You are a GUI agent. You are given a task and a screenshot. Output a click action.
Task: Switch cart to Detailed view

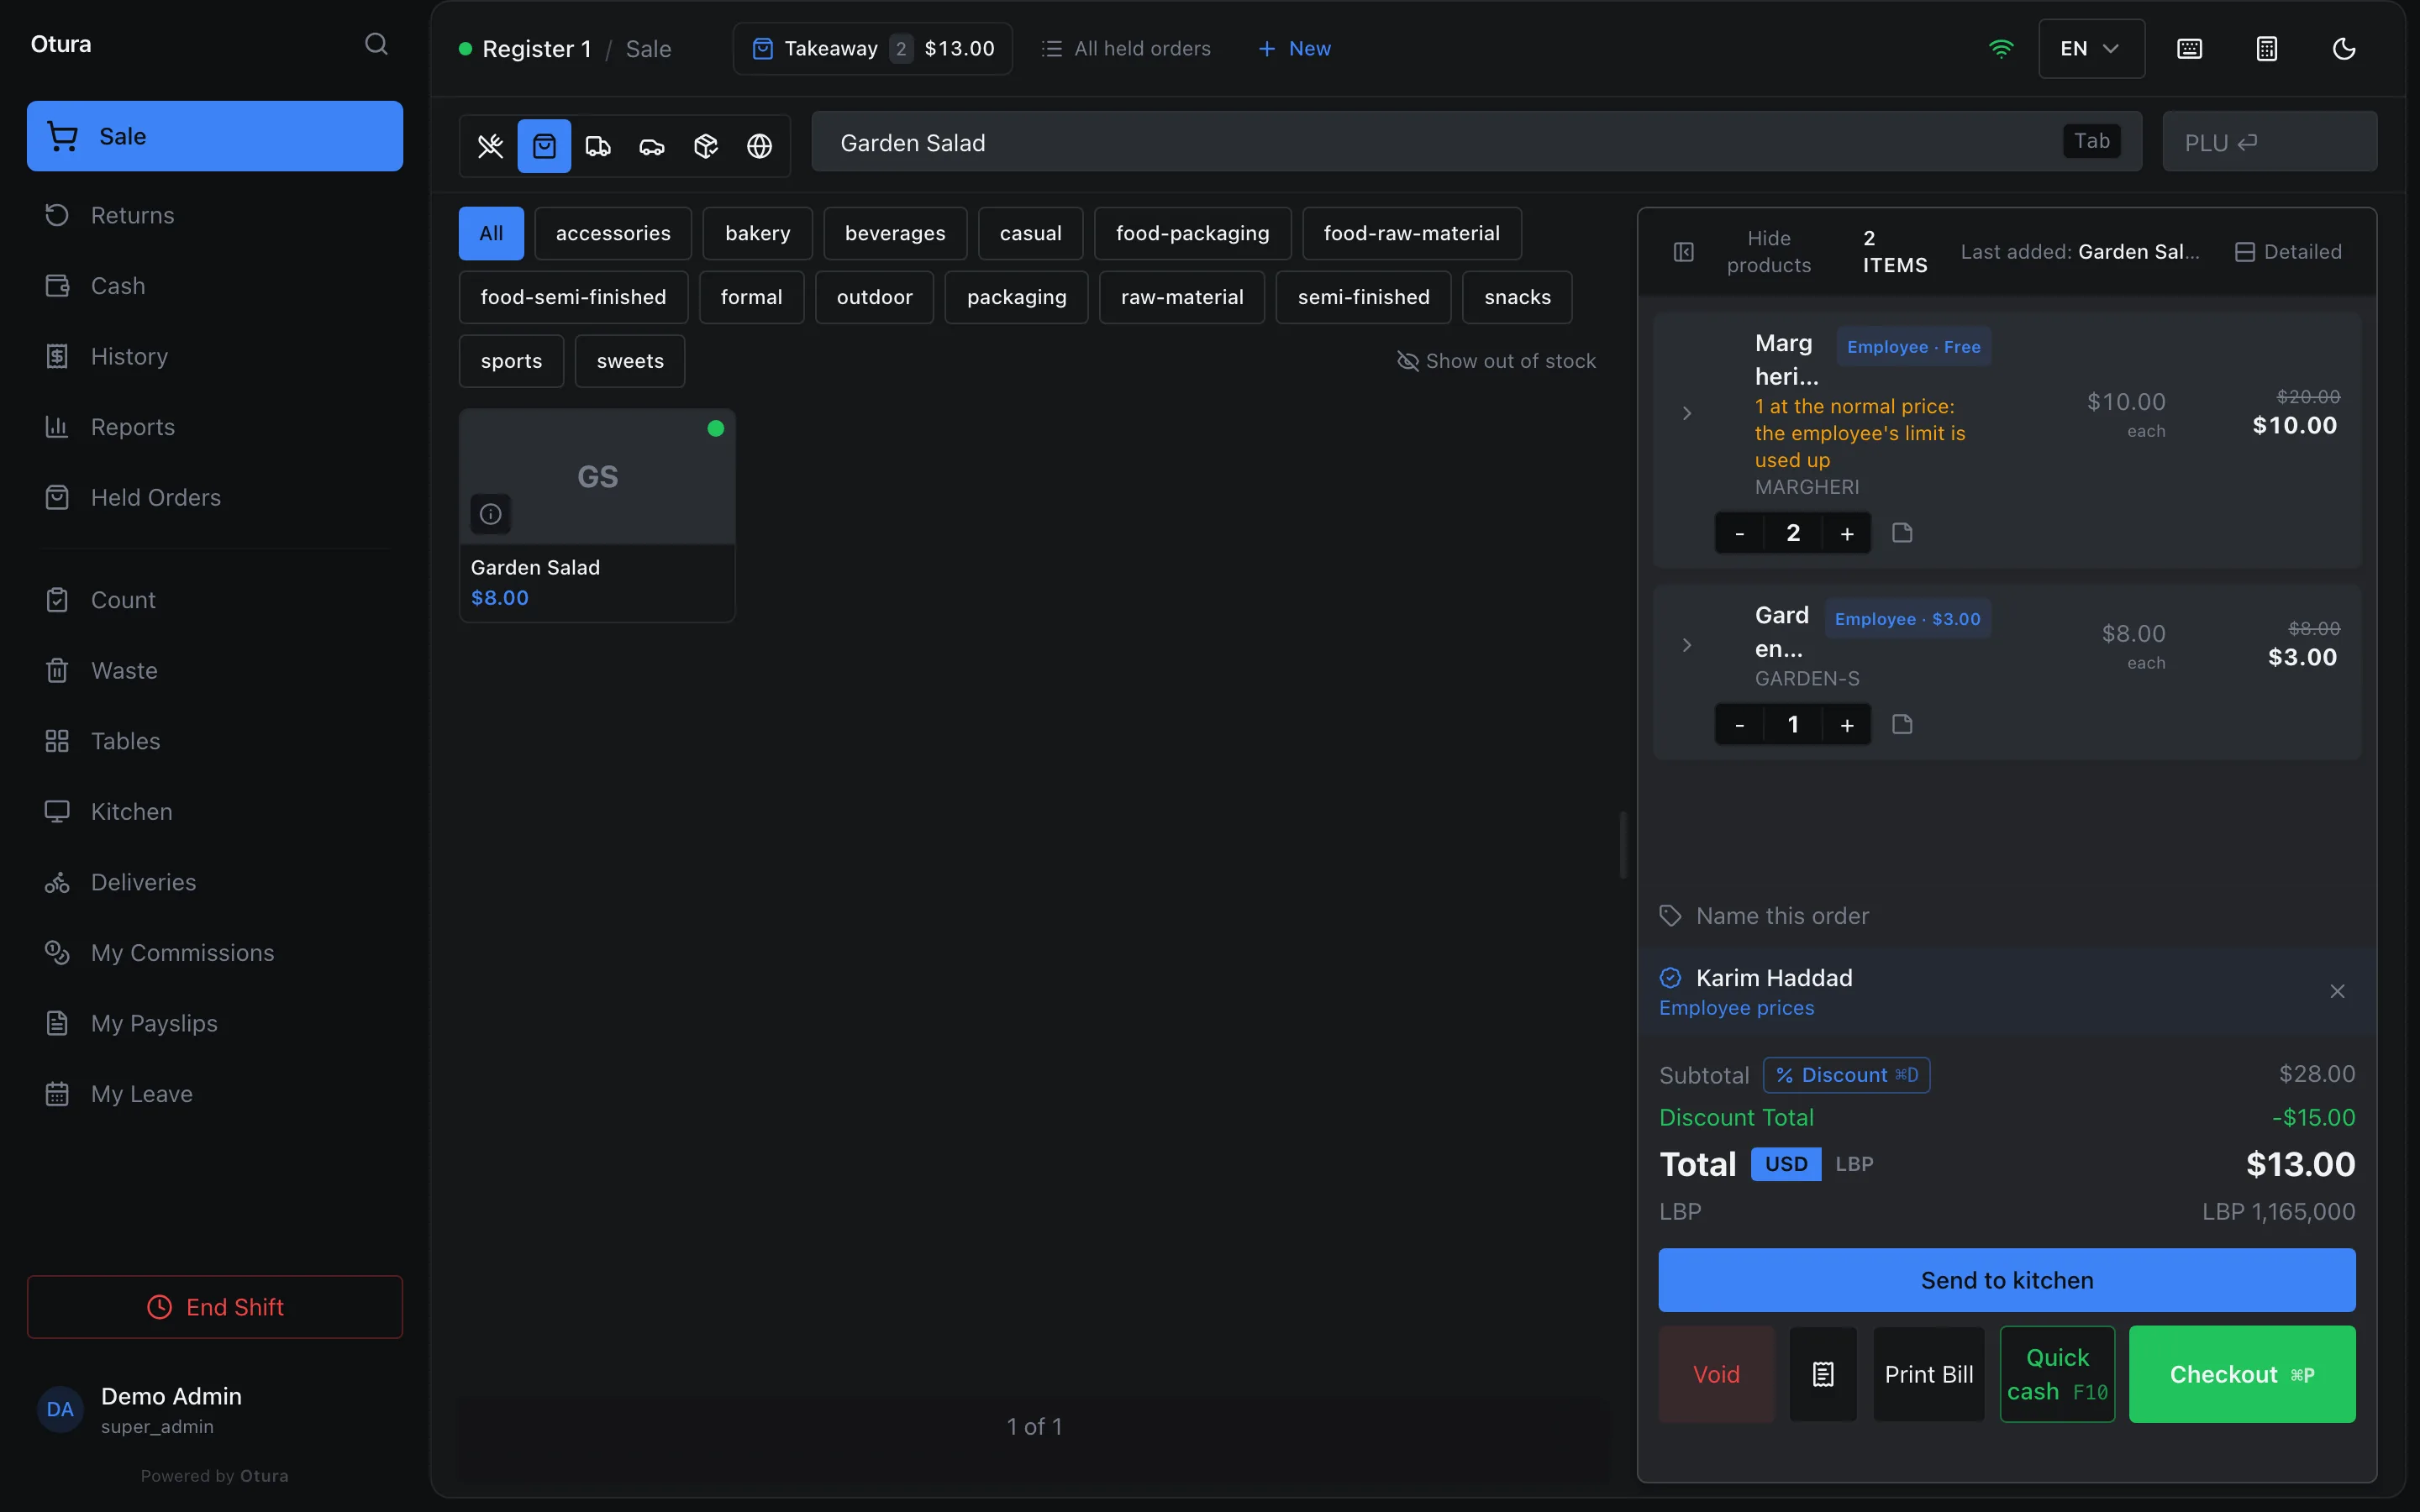pos(2288,252)
